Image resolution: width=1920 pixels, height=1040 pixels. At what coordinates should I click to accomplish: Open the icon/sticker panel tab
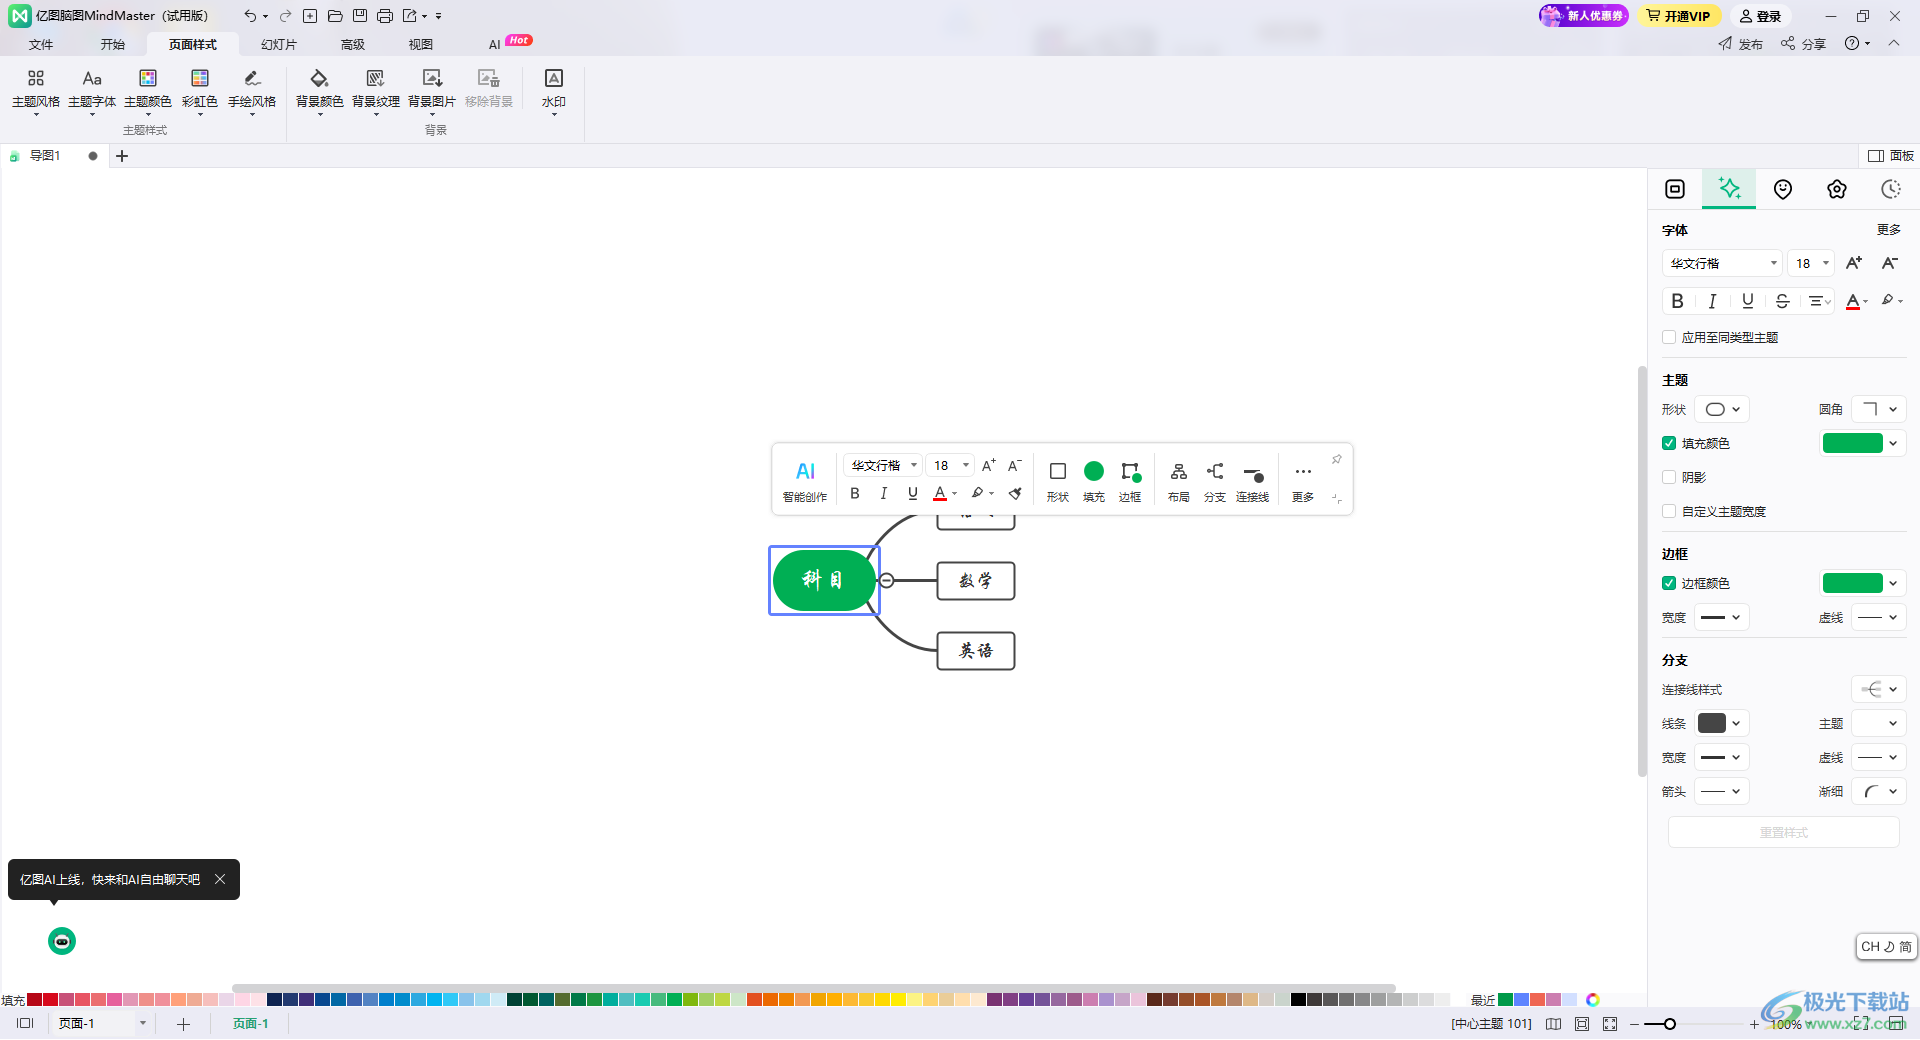click(x=1783, y=189)
